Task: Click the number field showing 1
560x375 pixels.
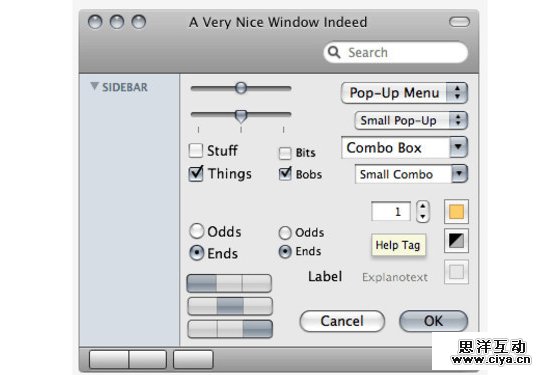Action: coord(391,211)
